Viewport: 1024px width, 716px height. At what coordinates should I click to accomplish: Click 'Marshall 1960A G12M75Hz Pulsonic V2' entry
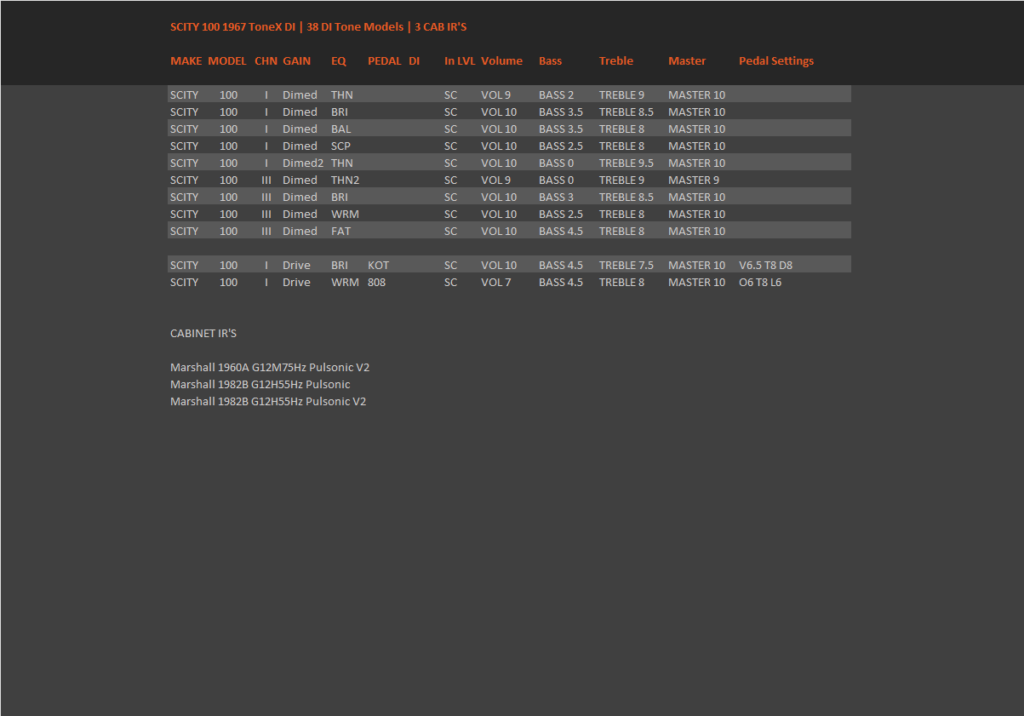[x=270, y=367]
